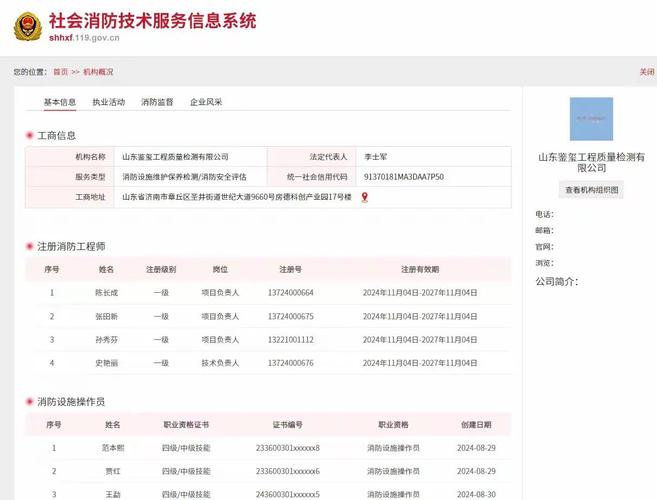Click the 邮箱 label in sidebar
This screenshot has height=500, width=657.
coord(544,231)
